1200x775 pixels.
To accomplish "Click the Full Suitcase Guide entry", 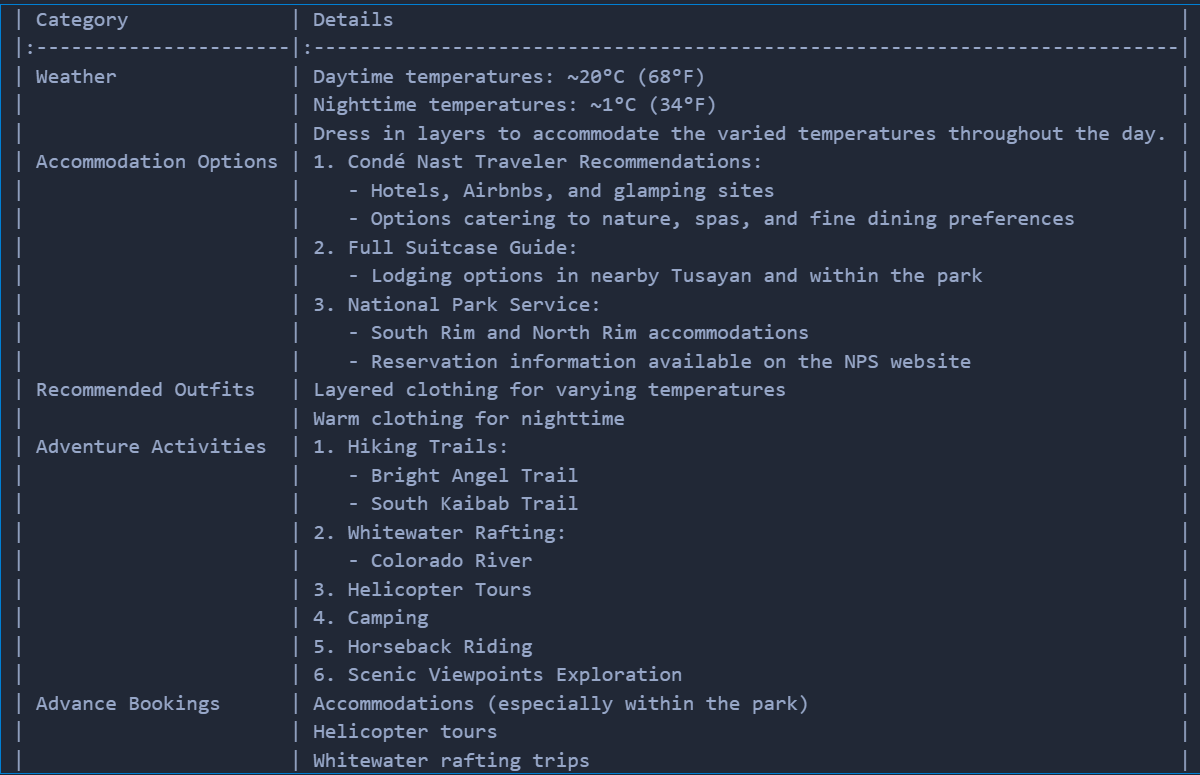I will (x=445, y=247).
